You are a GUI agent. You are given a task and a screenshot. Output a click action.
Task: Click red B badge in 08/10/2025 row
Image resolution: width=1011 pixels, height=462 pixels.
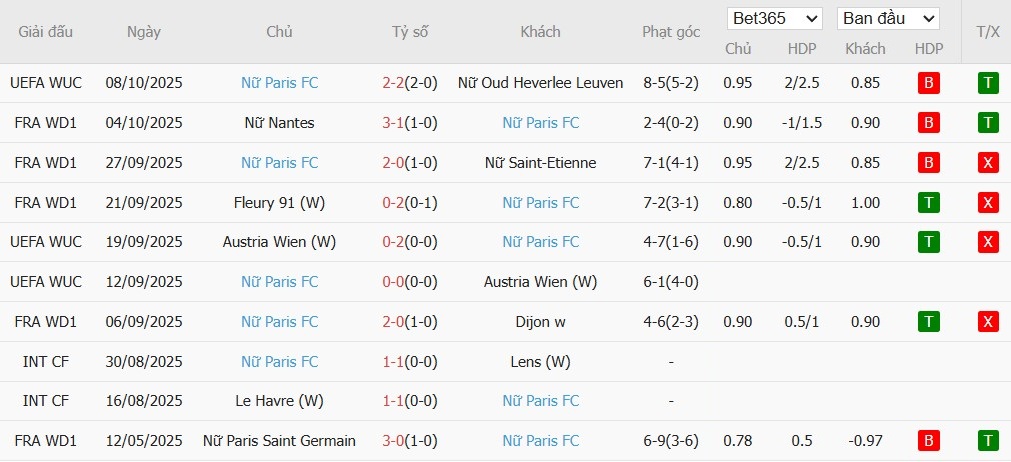point(928,83)
